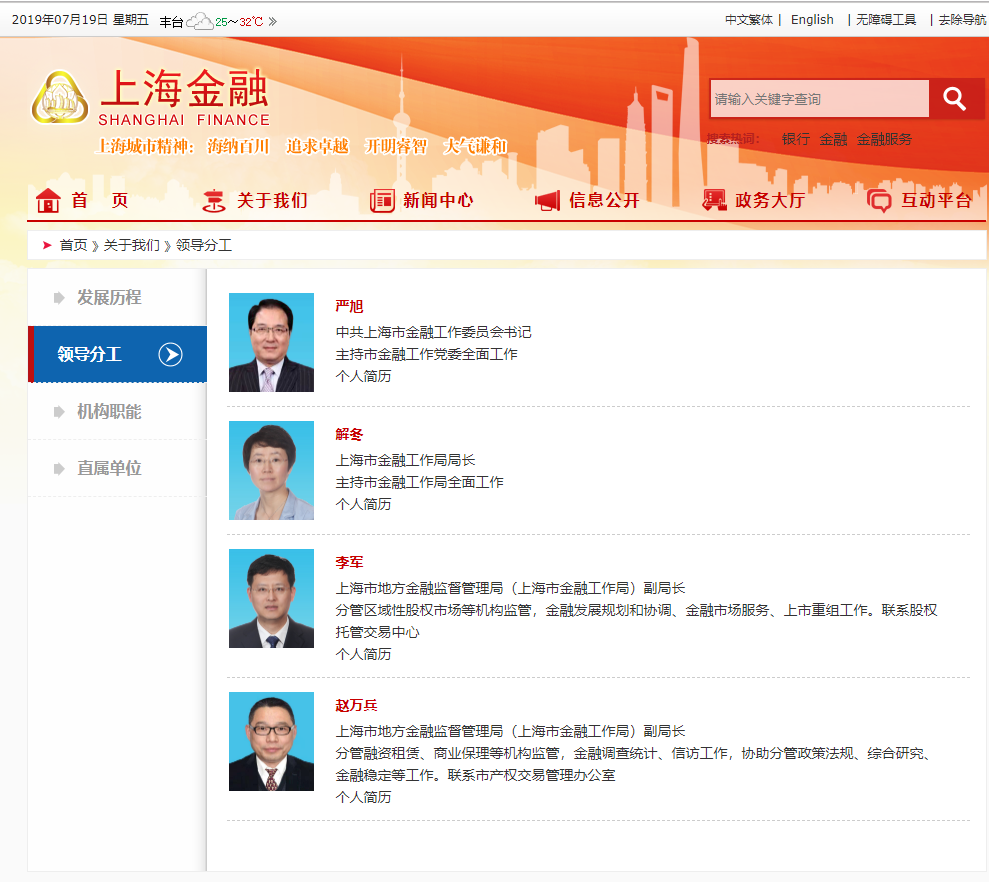Screen dimensions: 989x882
Task: Click the red arrow before 首页 breadcrumb
Action: pos(46,245)
